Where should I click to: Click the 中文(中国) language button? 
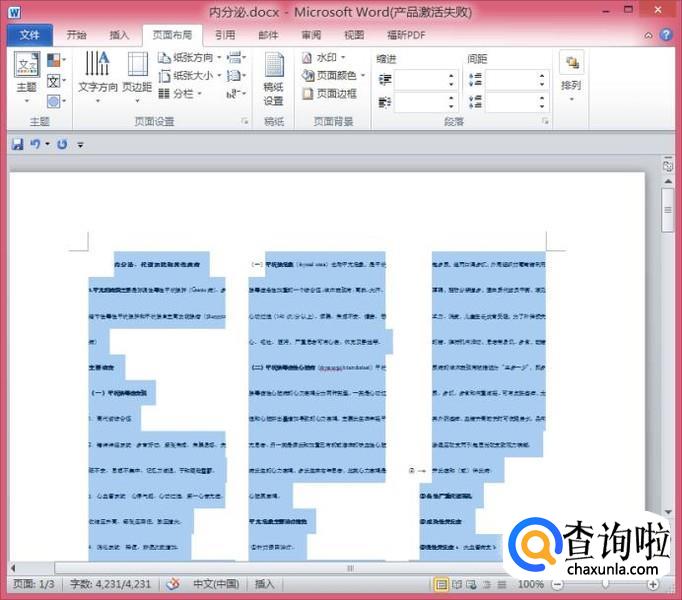[x=215, y=584]
